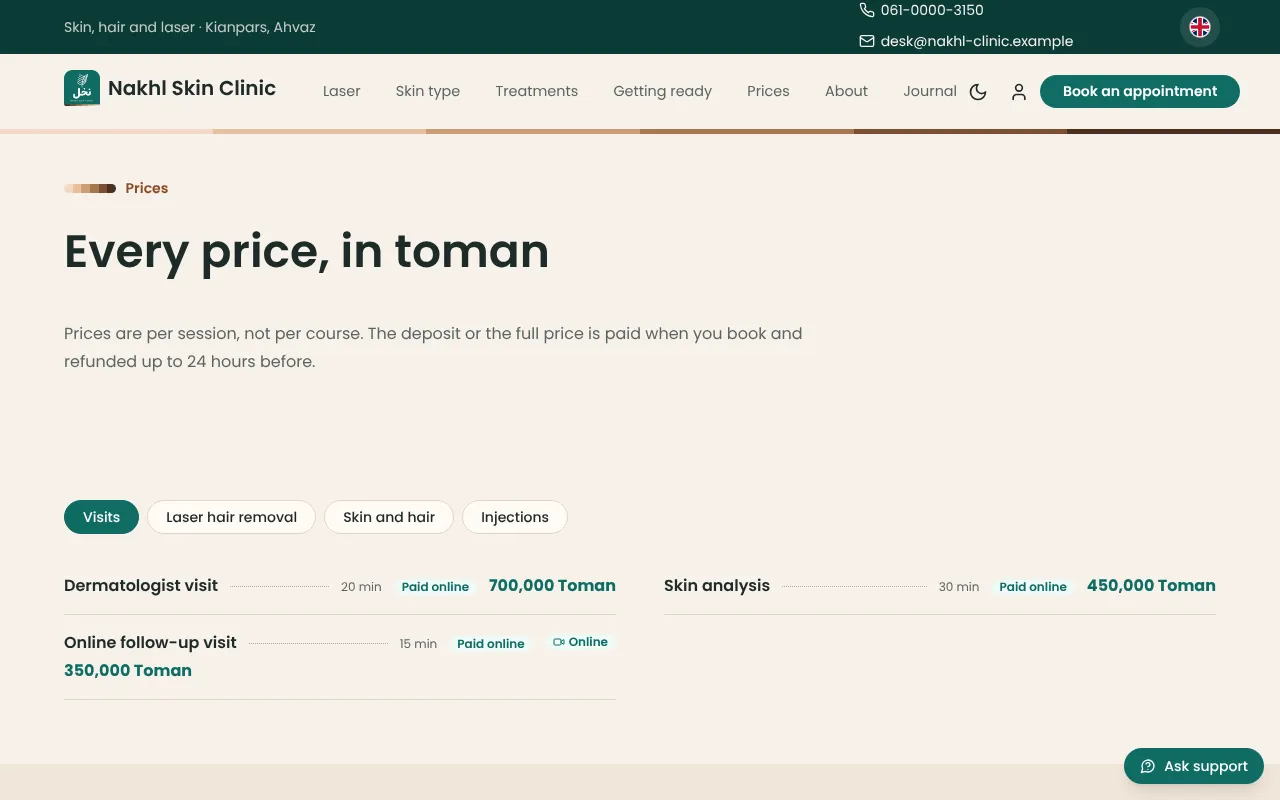Toggle dark mode with the moon icon
The image size is (1280, 800).
tap(978, 92)
